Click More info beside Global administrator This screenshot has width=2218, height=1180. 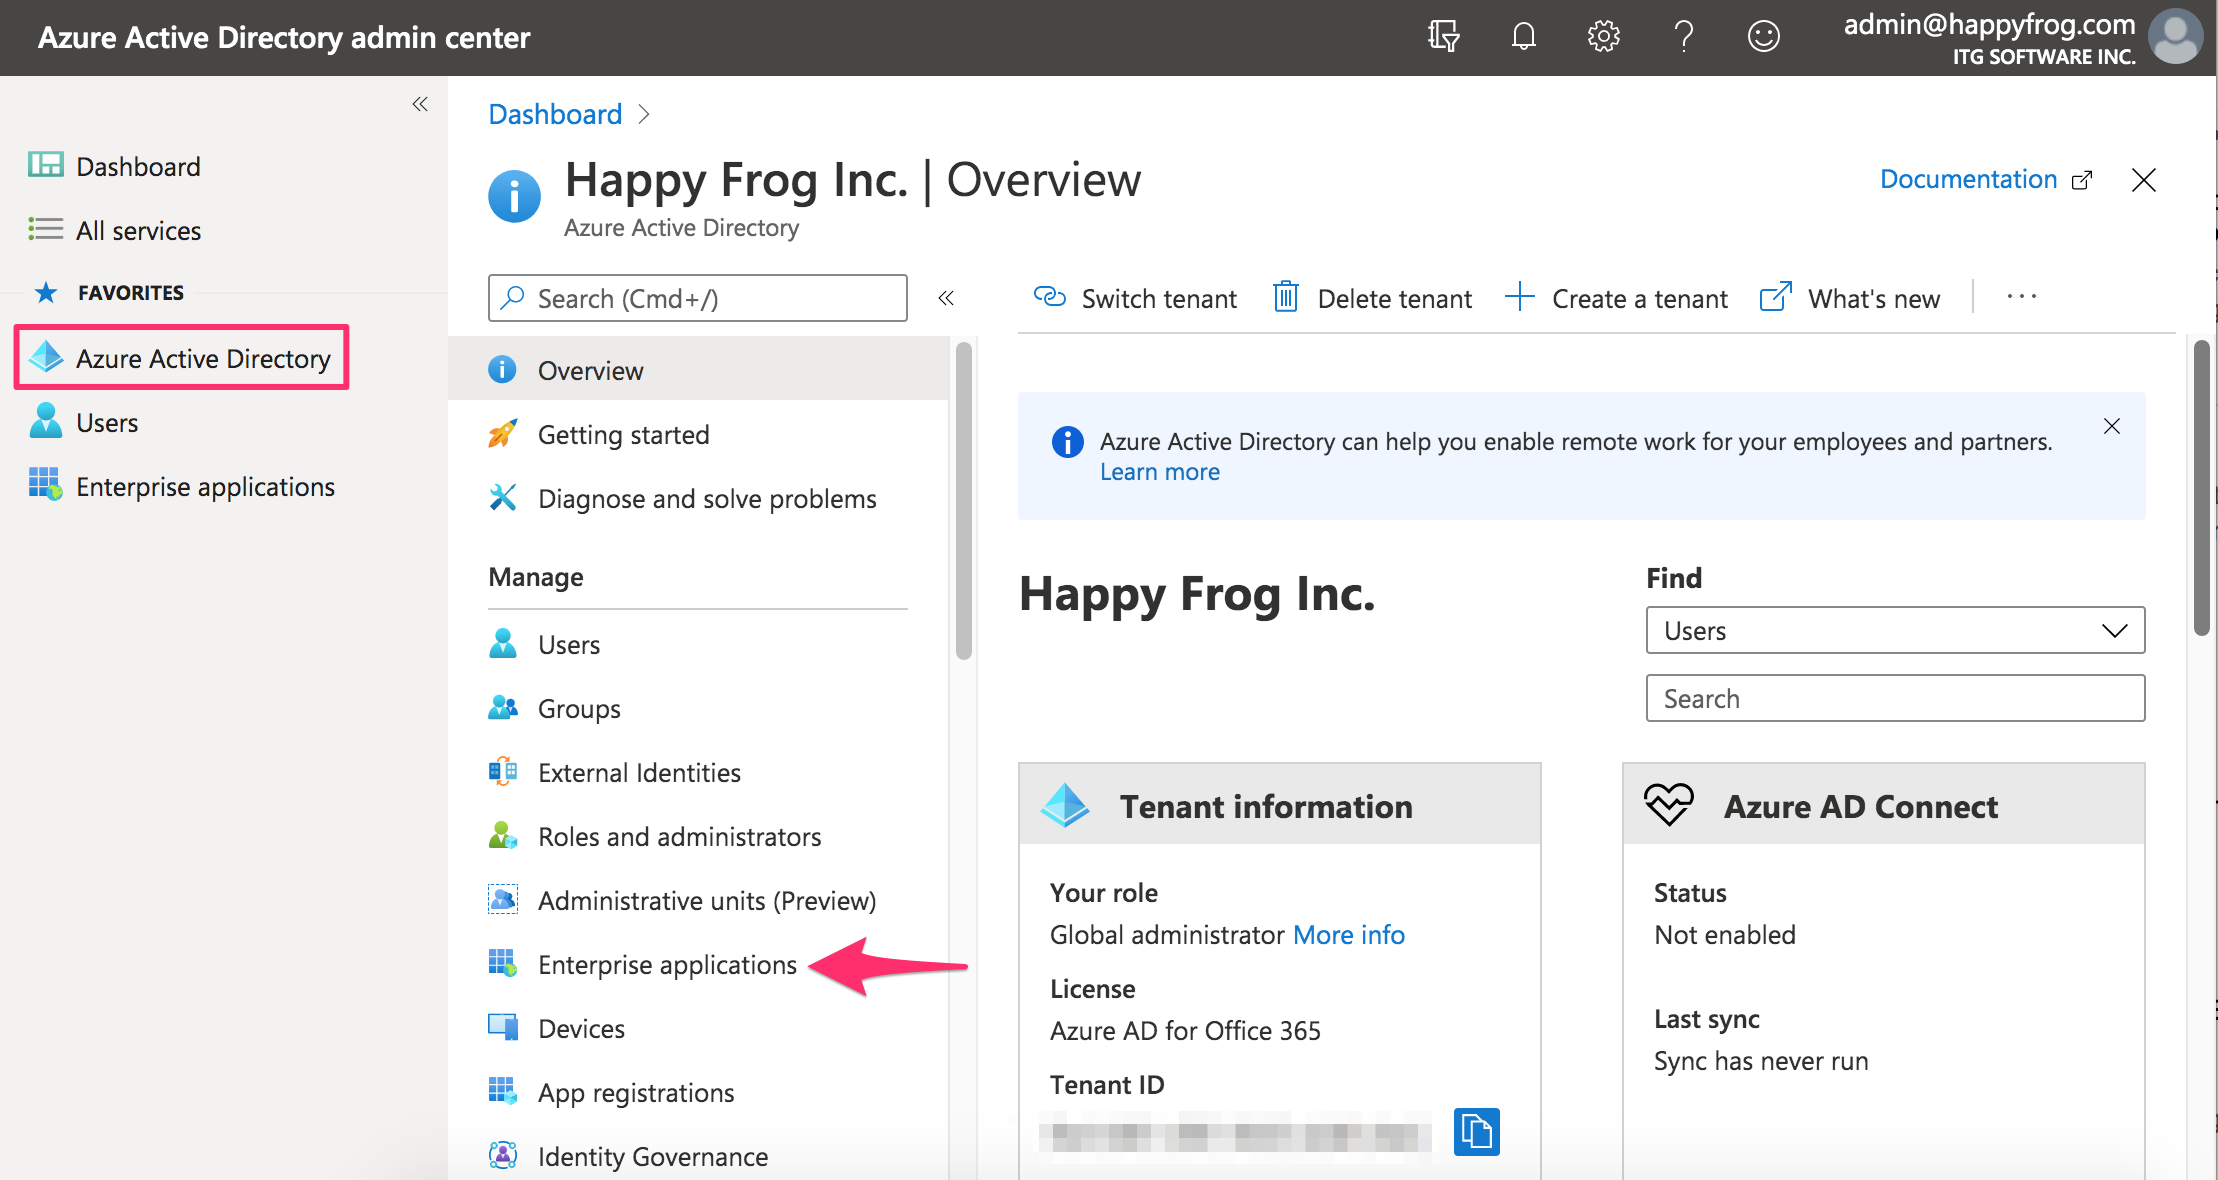click(1349, 934)
